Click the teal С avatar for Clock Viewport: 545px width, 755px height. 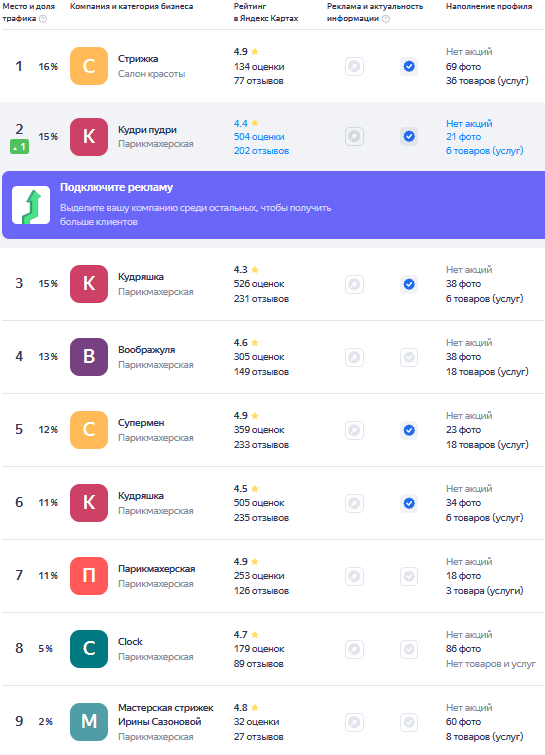pos(89,649)
